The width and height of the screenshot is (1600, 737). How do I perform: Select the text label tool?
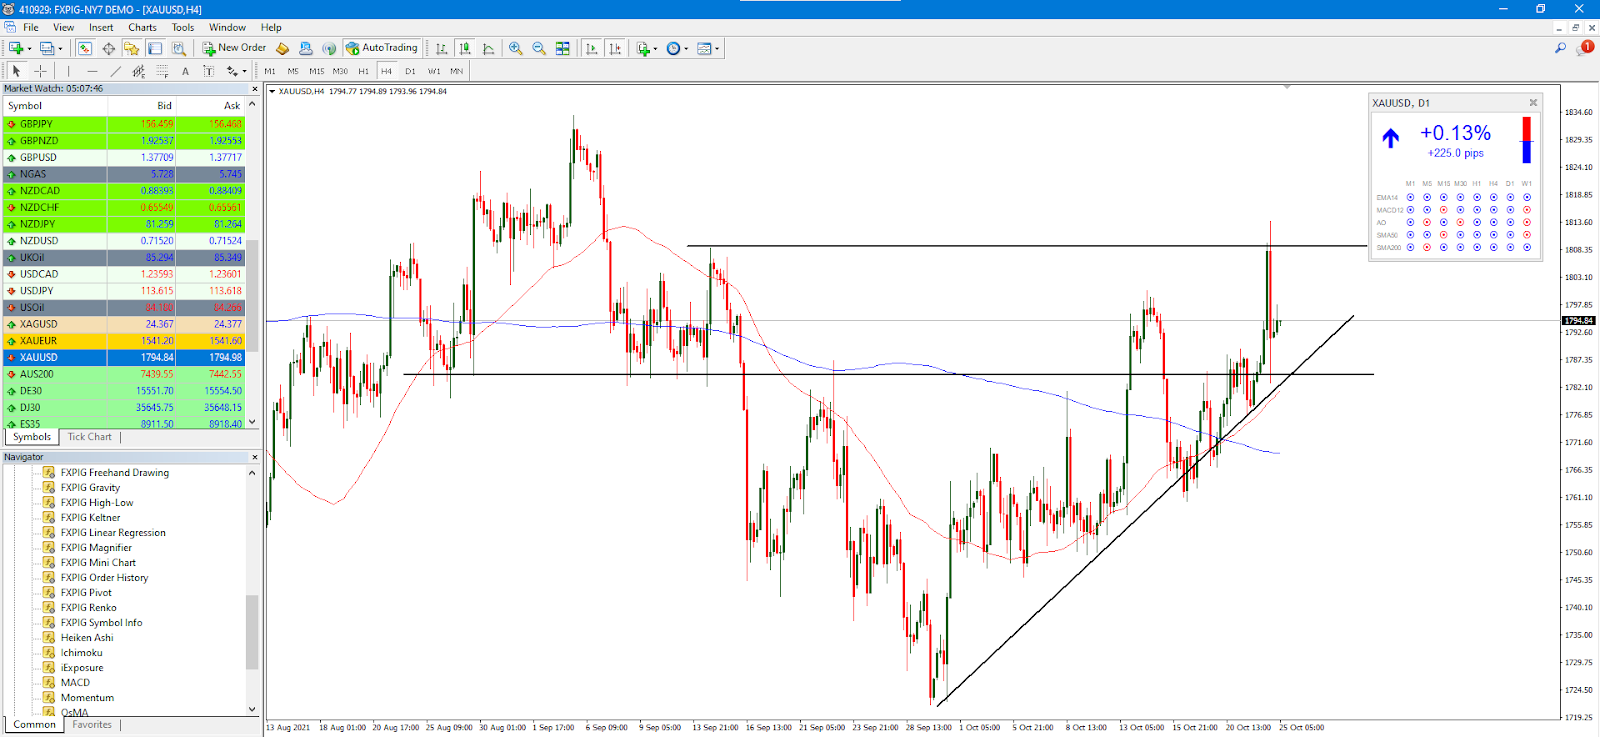point(208,71)
